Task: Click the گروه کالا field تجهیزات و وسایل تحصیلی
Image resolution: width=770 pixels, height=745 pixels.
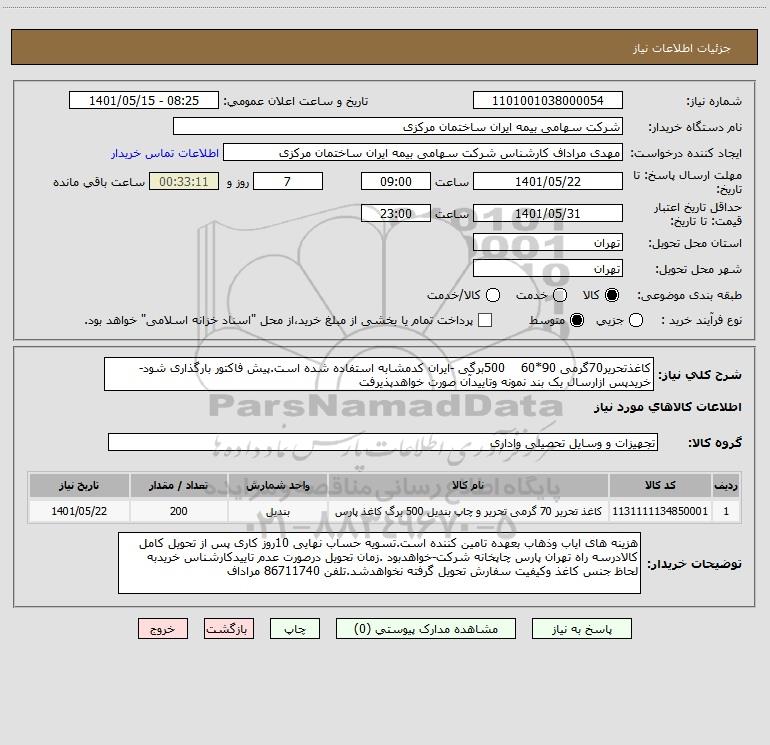Action: (x=383, y=442)
